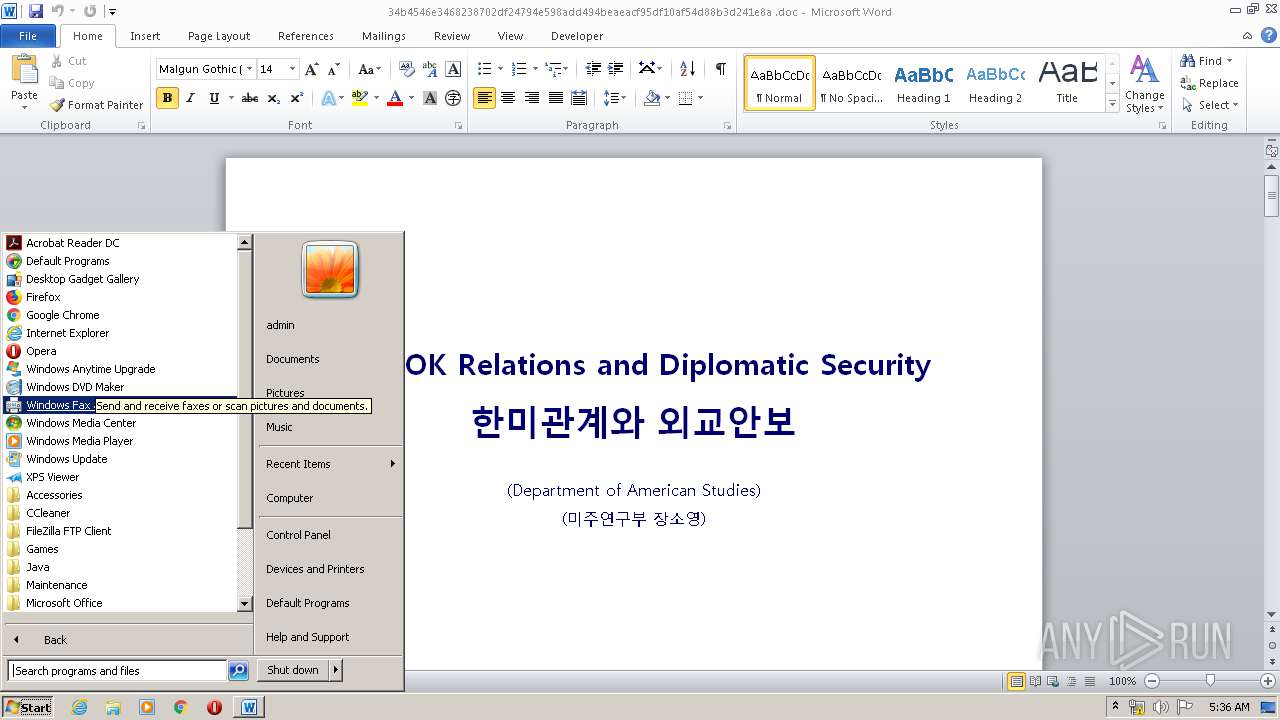
Task: Switch to the References tab
Action: (306, 36)
